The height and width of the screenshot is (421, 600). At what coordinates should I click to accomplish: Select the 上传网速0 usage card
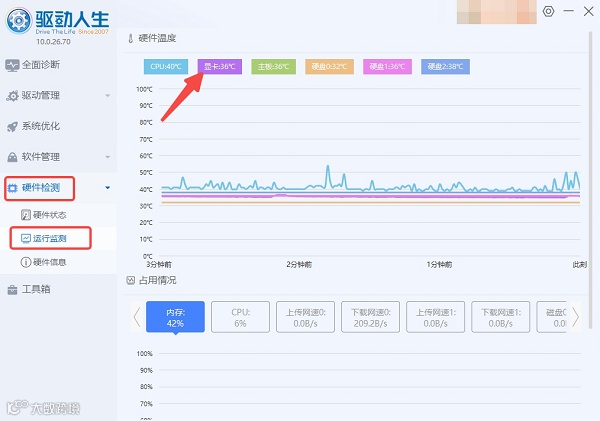click(x=305, y=317)
